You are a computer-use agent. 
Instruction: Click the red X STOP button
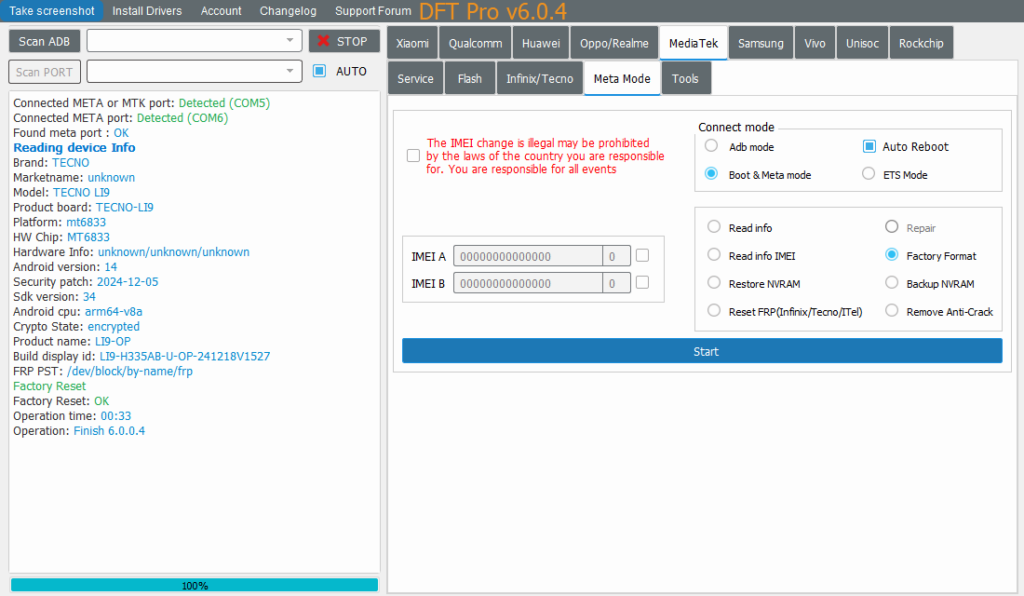[344, 41]
